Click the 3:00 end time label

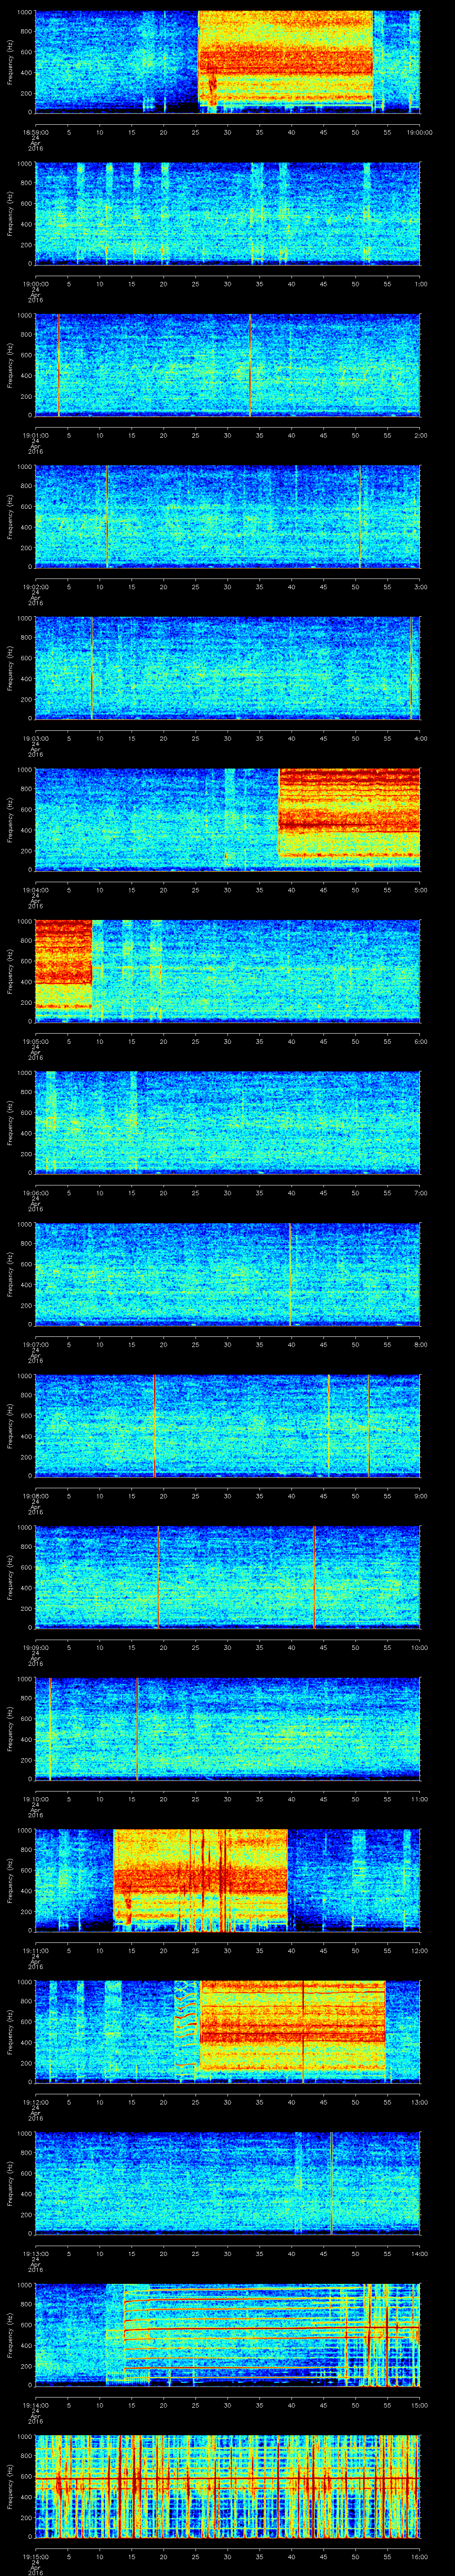click(x=420, y=586)
